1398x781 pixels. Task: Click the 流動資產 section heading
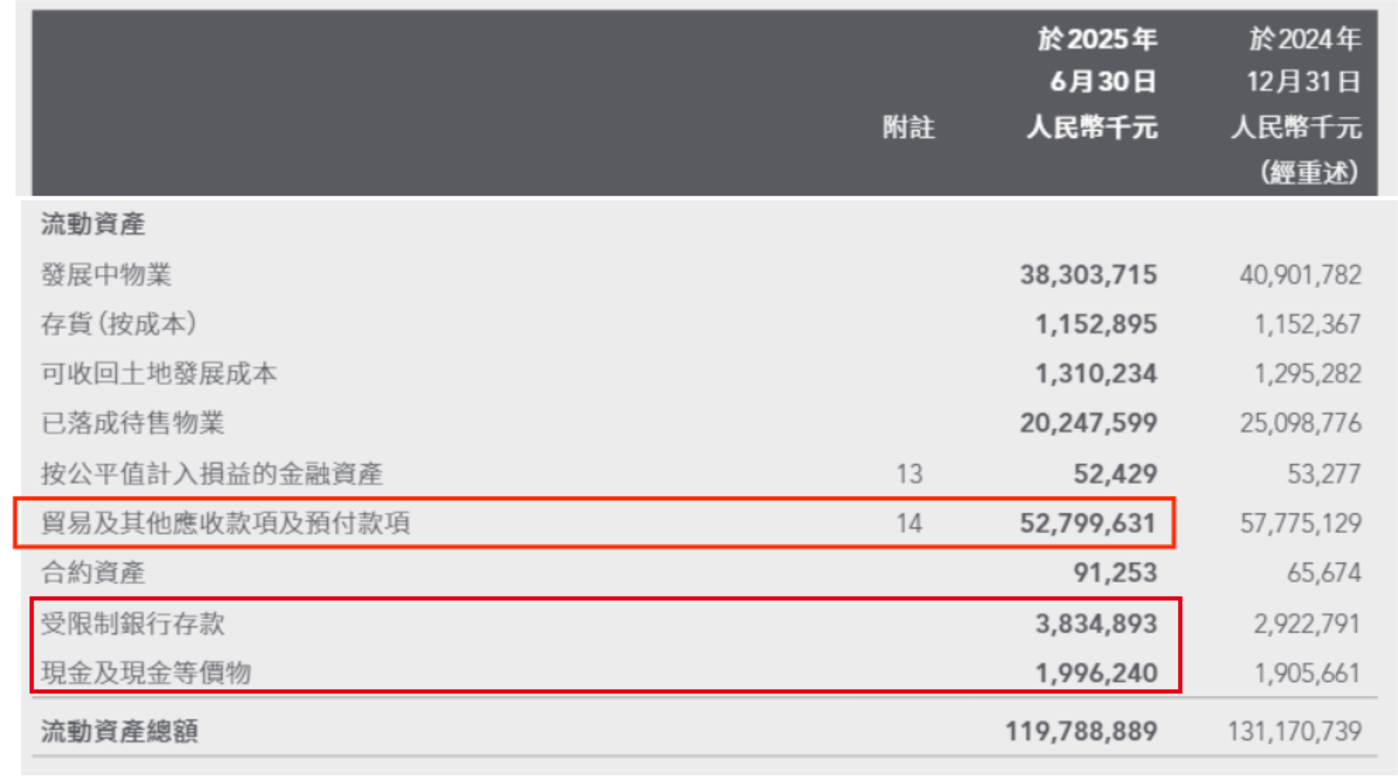(x=93, y=225)
